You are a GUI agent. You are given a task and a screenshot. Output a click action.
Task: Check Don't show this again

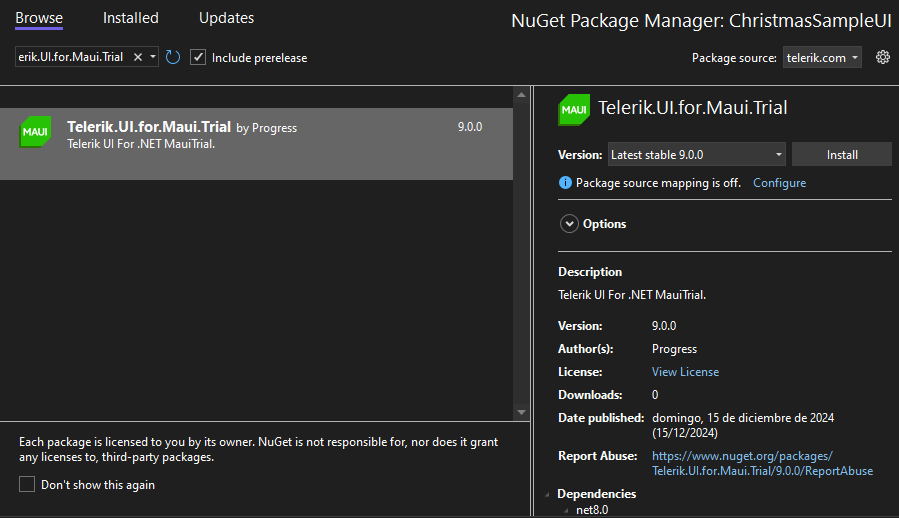[x=27, y=484]
